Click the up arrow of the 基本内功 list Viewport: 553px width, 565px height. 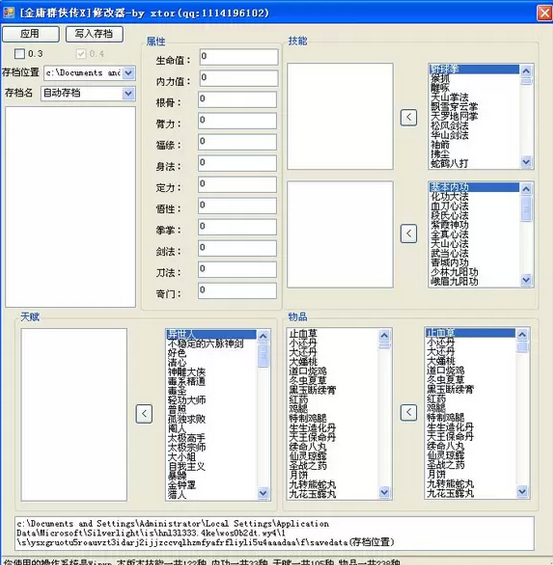[526, 189]
